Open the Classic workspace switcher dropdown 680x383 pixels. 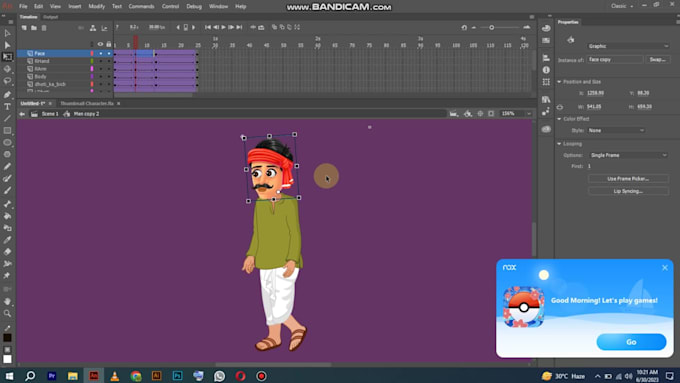tap(622, 6)
